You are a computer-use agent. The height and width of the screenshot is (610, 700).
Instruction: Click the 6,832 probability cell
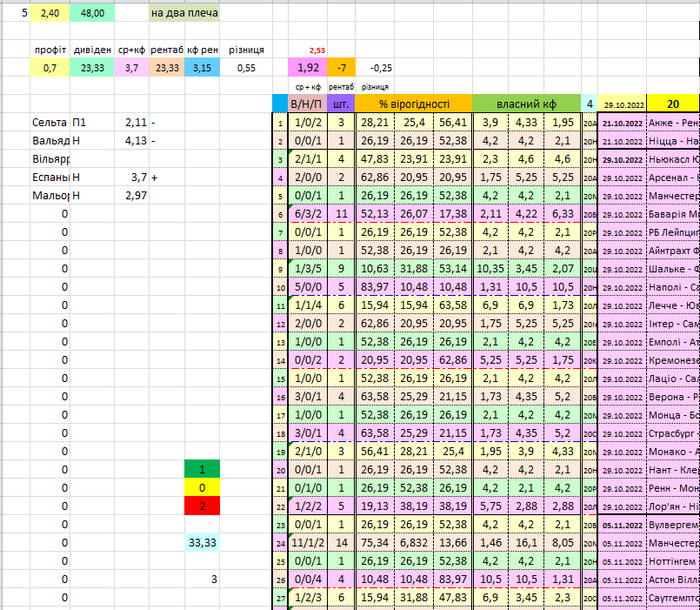[414, 543]
